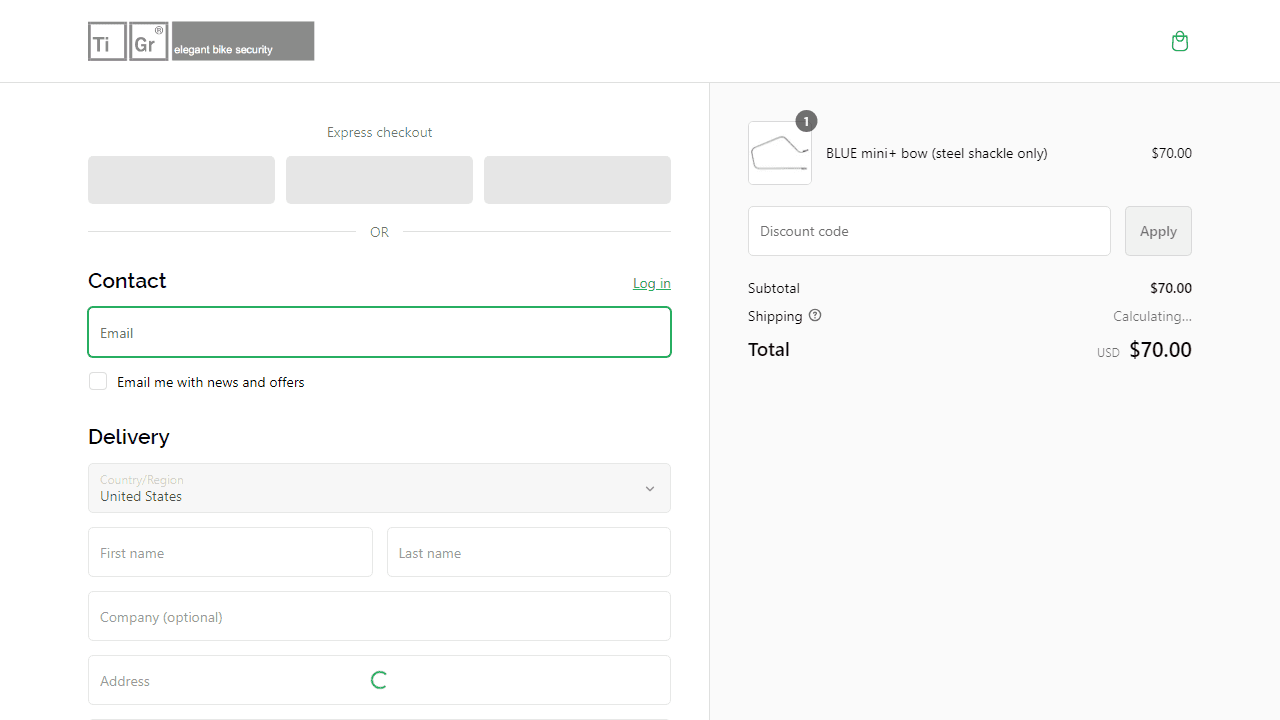Click the Calculating... shipping value
The image size is (1280, 720).
tap(1152, 316)
